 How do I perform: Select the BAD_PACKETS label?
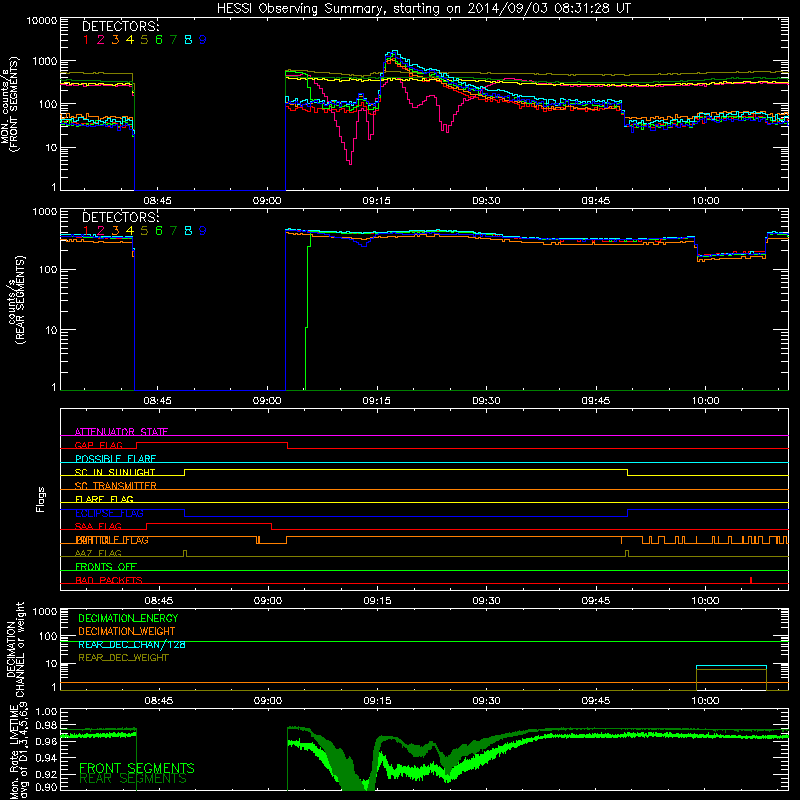[x=109, y=580]
